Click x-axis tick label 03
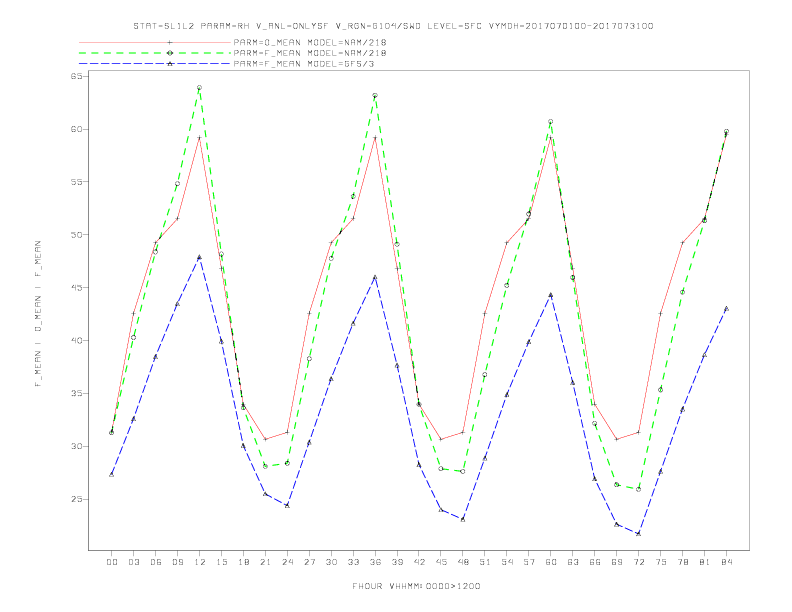Image resolution: width=792 pixels, height=612 pixels. (x=133, y=562)
